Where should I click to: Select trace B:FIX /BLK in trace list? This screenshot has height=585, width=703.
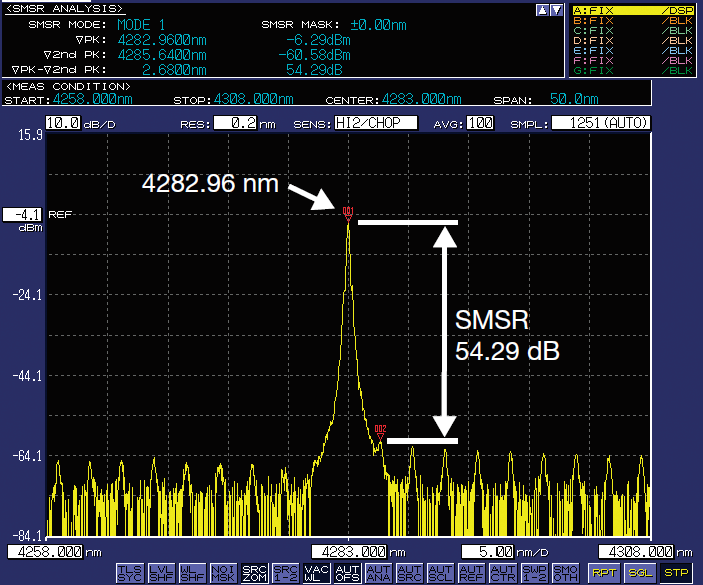click(x=631, y=21)
